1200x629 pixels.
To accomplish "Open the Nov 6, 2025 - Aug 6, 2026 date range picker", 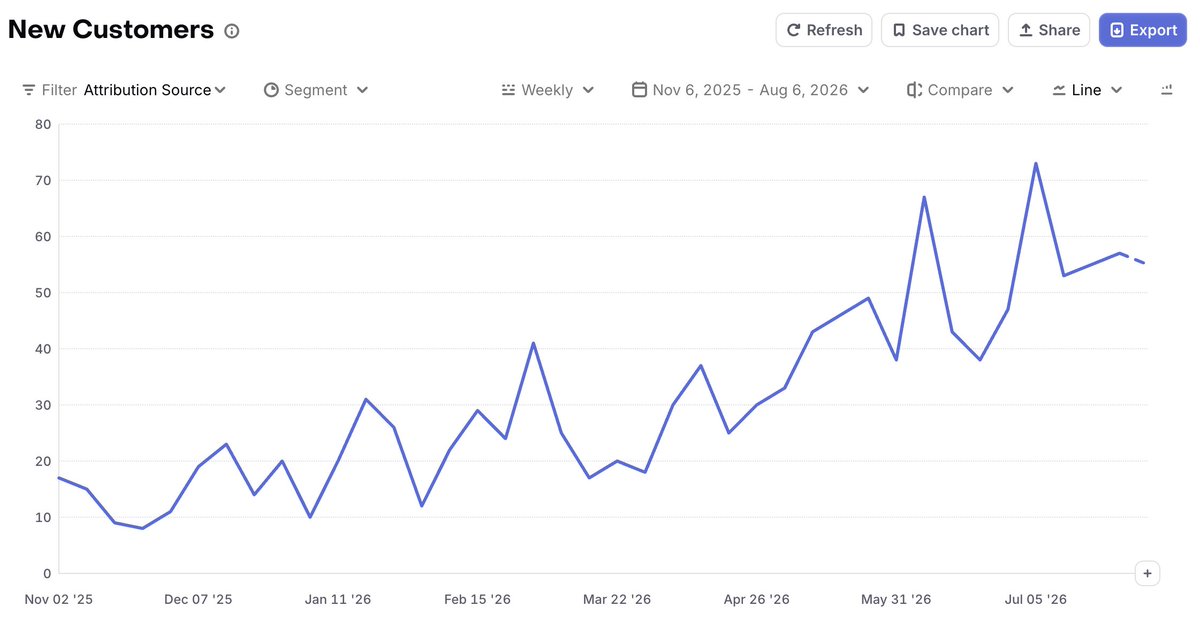I will tap(751, 90).
